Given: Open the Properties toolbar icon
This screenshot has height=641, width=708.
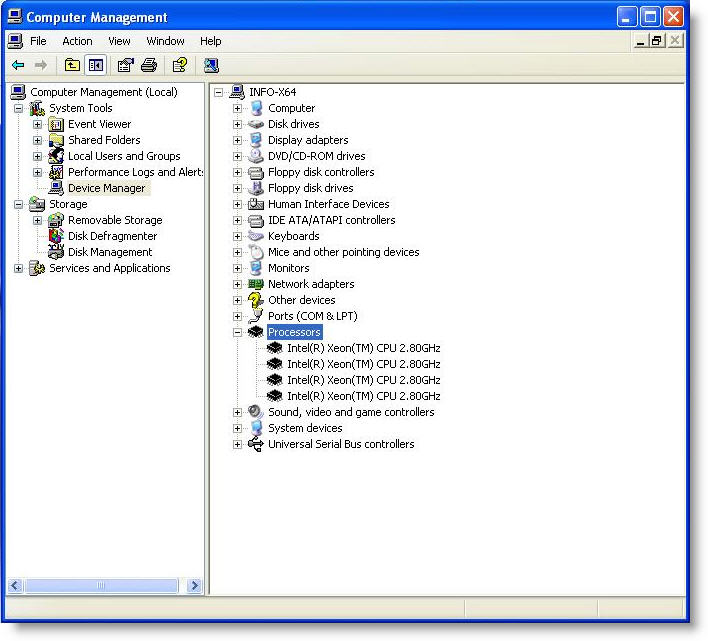Looking at the screenshot, I should pos(126,65).
